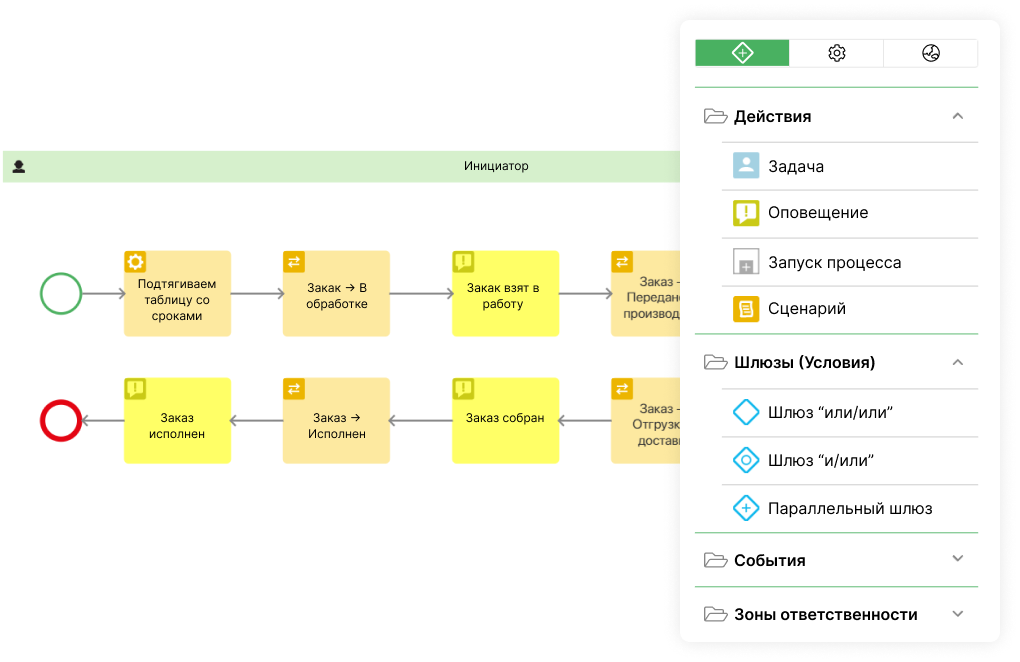Select the Задача task icon
This screenshot has width=1020, height=662.
746,166
